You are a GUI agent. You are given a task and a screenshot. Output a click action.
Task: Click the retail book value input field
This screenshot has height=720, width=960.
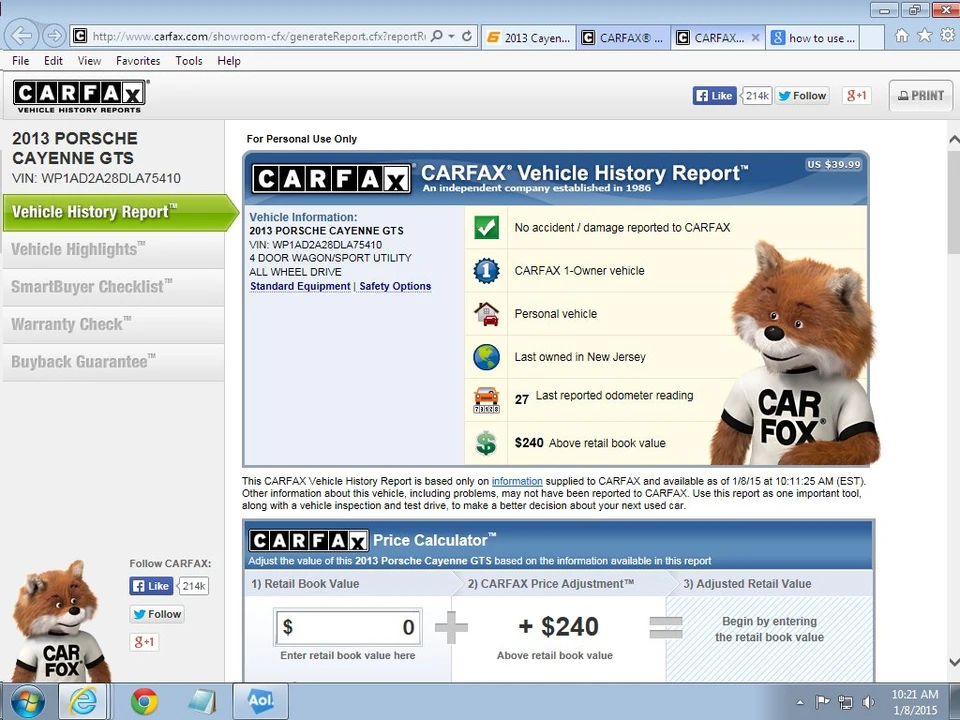point(348,627)
